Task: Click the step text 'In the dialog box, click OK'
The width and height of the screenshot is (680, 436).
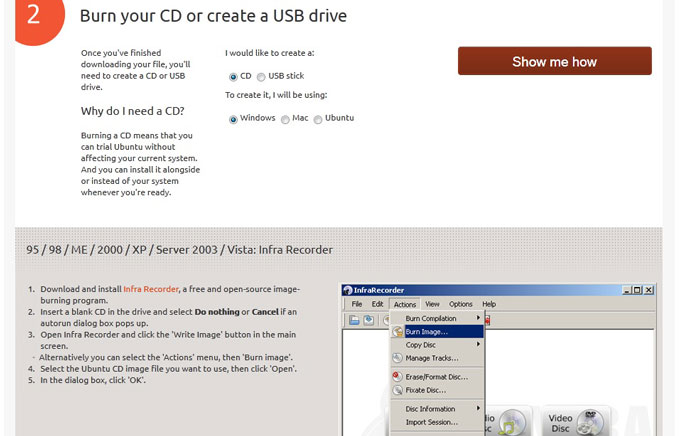Action: [93, 380]
